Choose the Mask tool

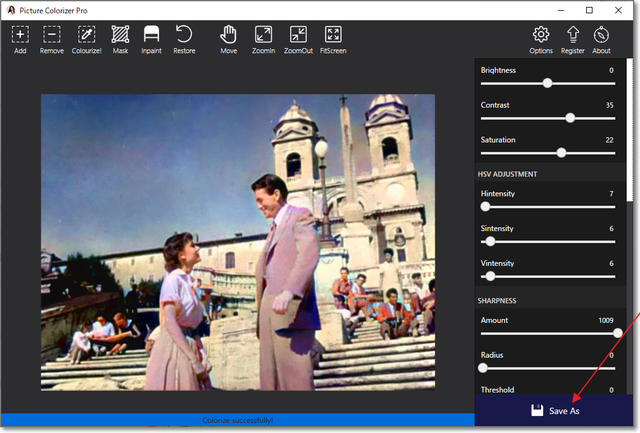pos(120,35)
